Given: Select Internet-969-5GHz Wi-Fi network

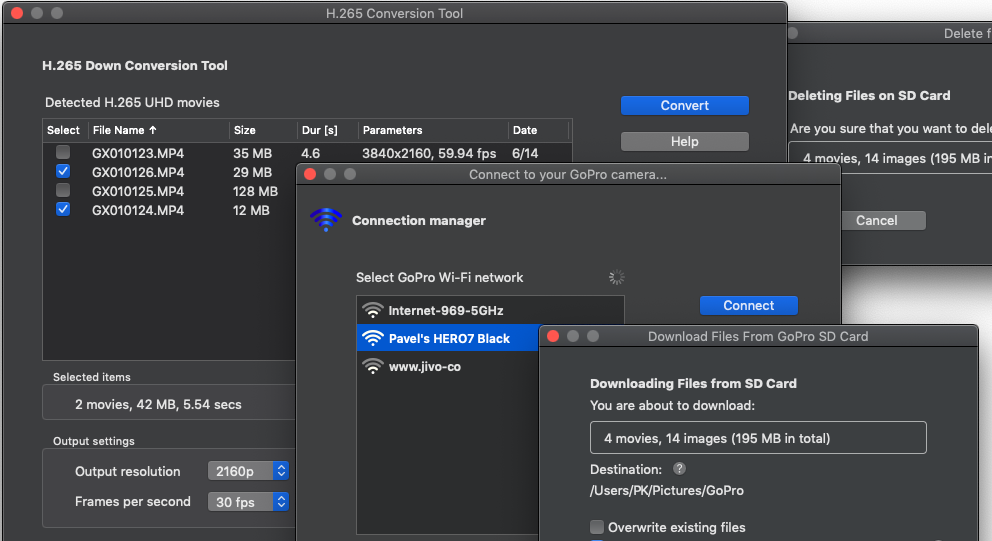Looking at the screenshot, I should tap(490, 311).
